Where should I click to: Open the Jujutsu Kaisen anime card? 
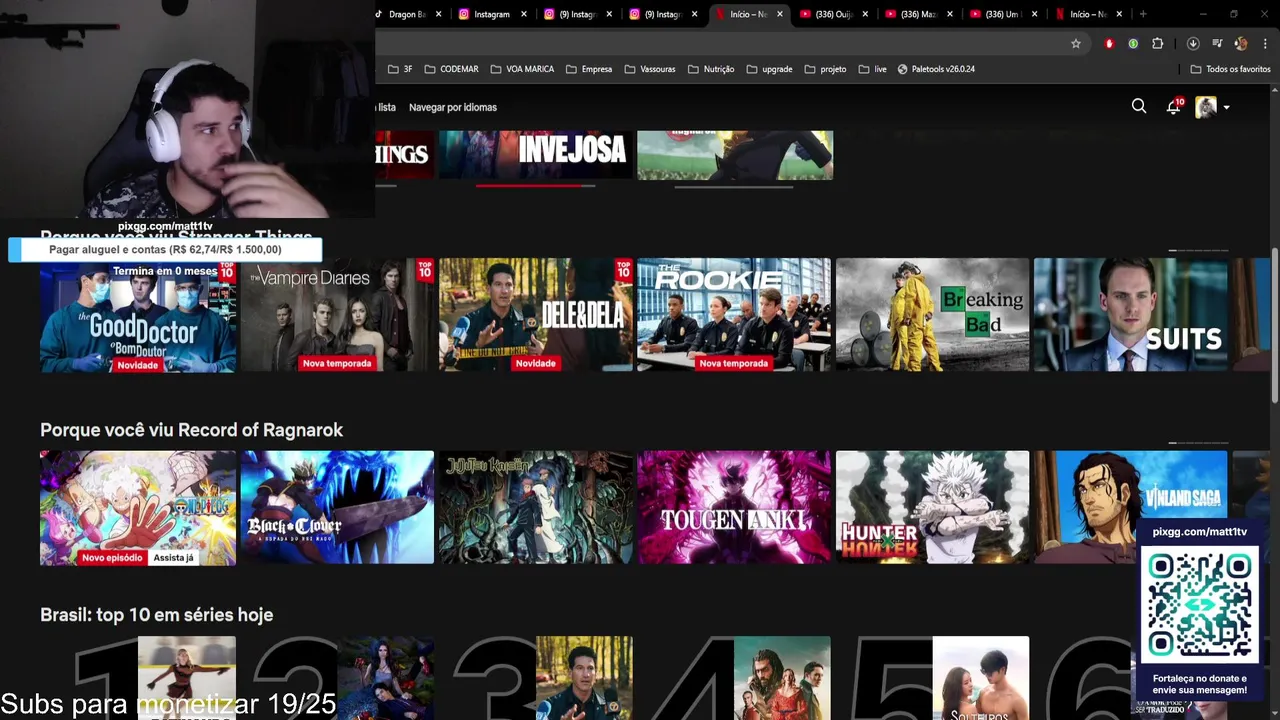pos(535,507)
